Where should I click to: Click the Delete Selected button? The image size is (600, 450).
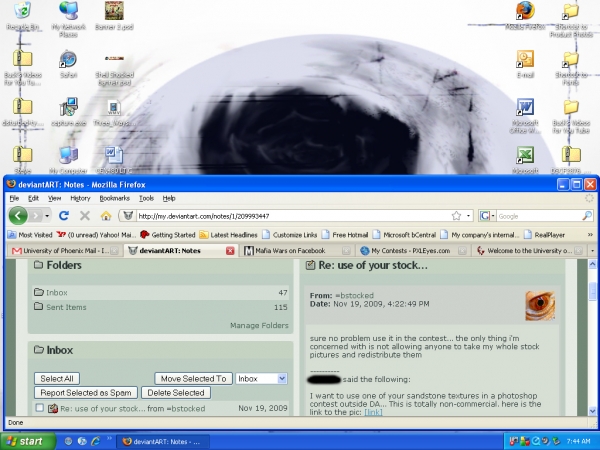(176, 393)
